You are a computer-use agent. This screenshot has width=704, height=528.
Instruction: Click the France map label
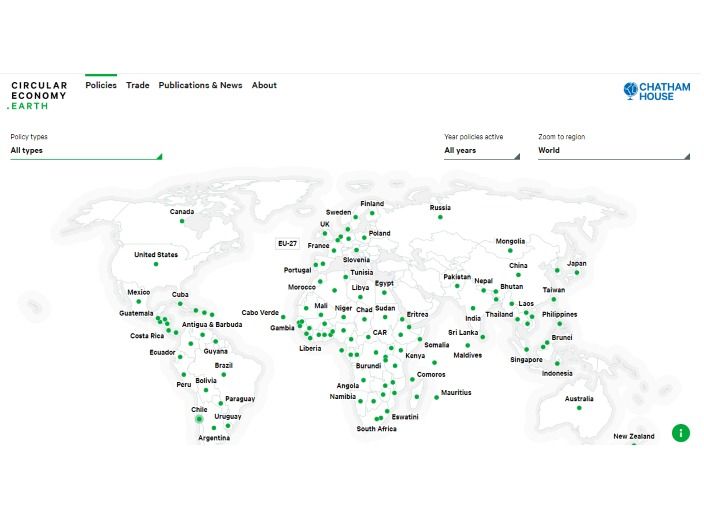click(x=318, y=246)
